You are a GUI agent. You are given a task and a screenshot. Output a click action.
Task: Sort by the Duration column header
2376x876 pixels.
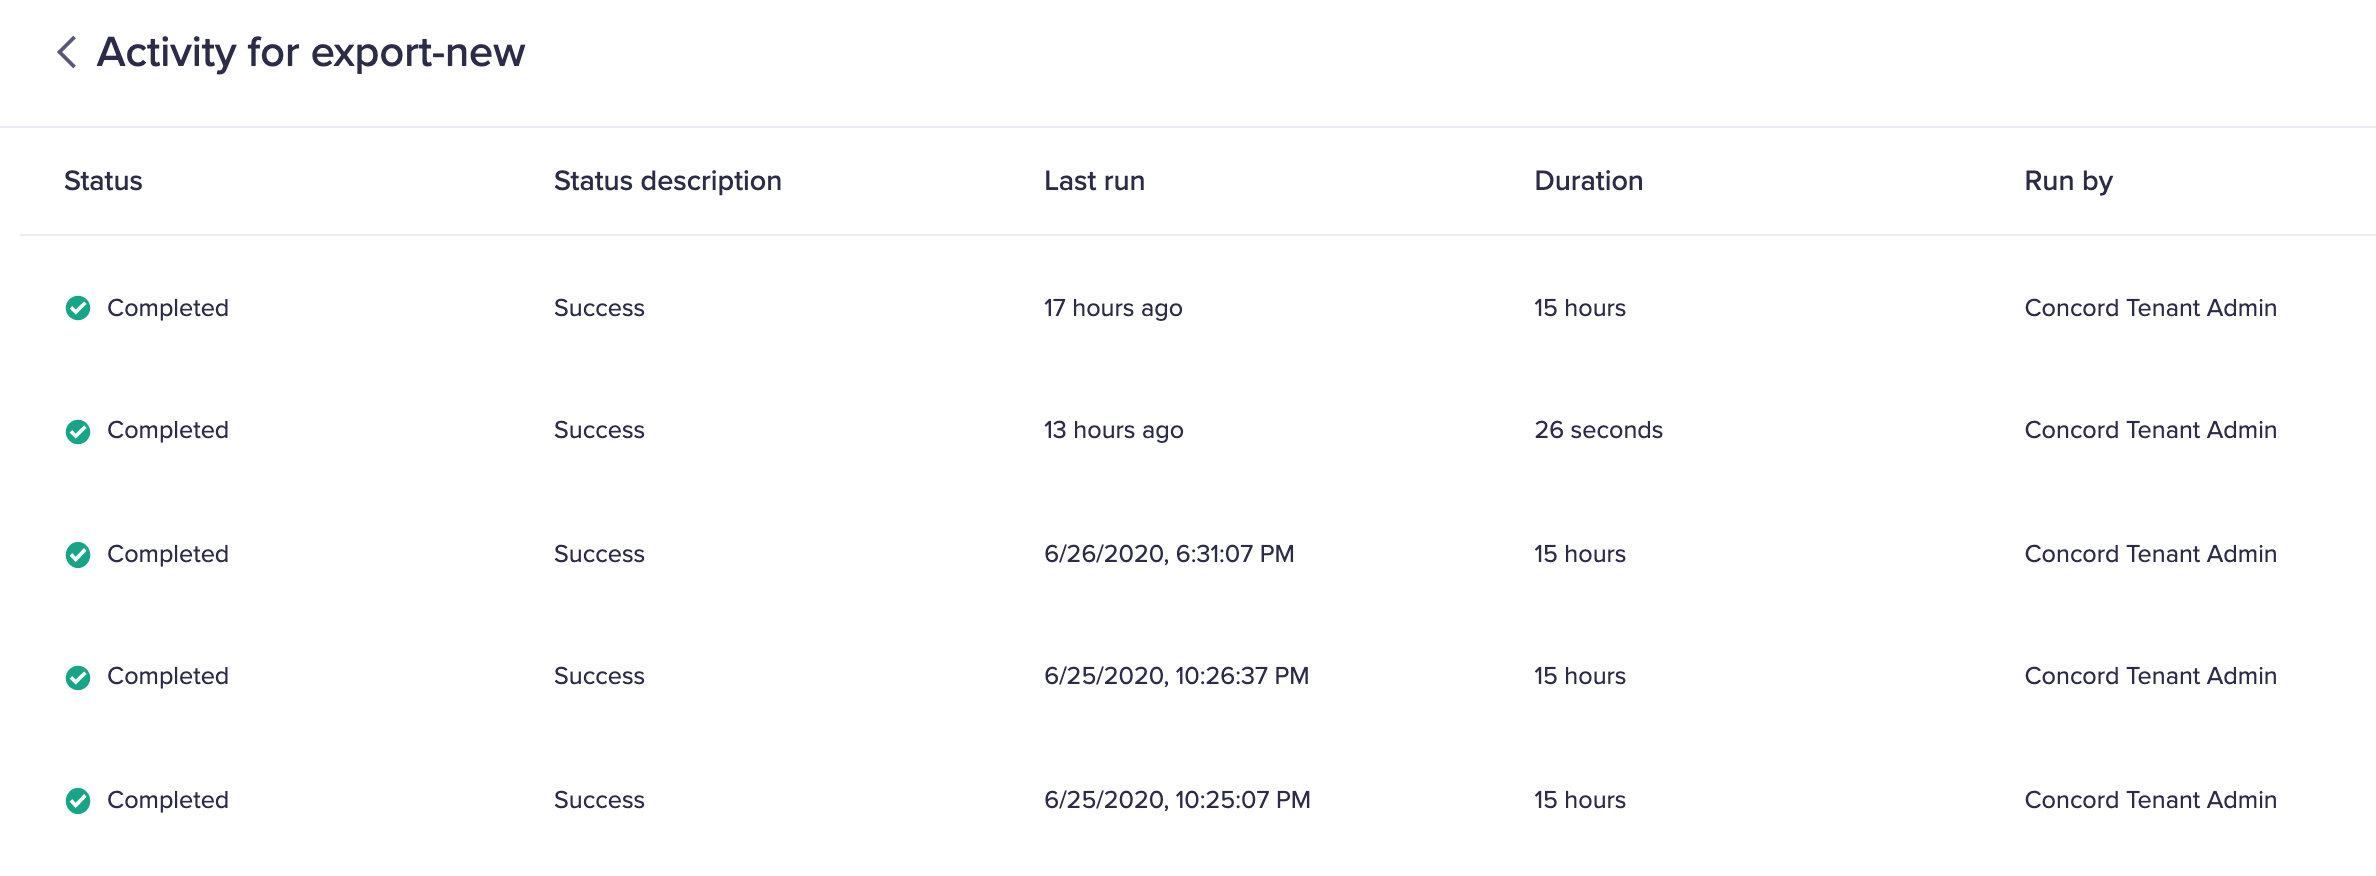click(x=1588, y=181)
